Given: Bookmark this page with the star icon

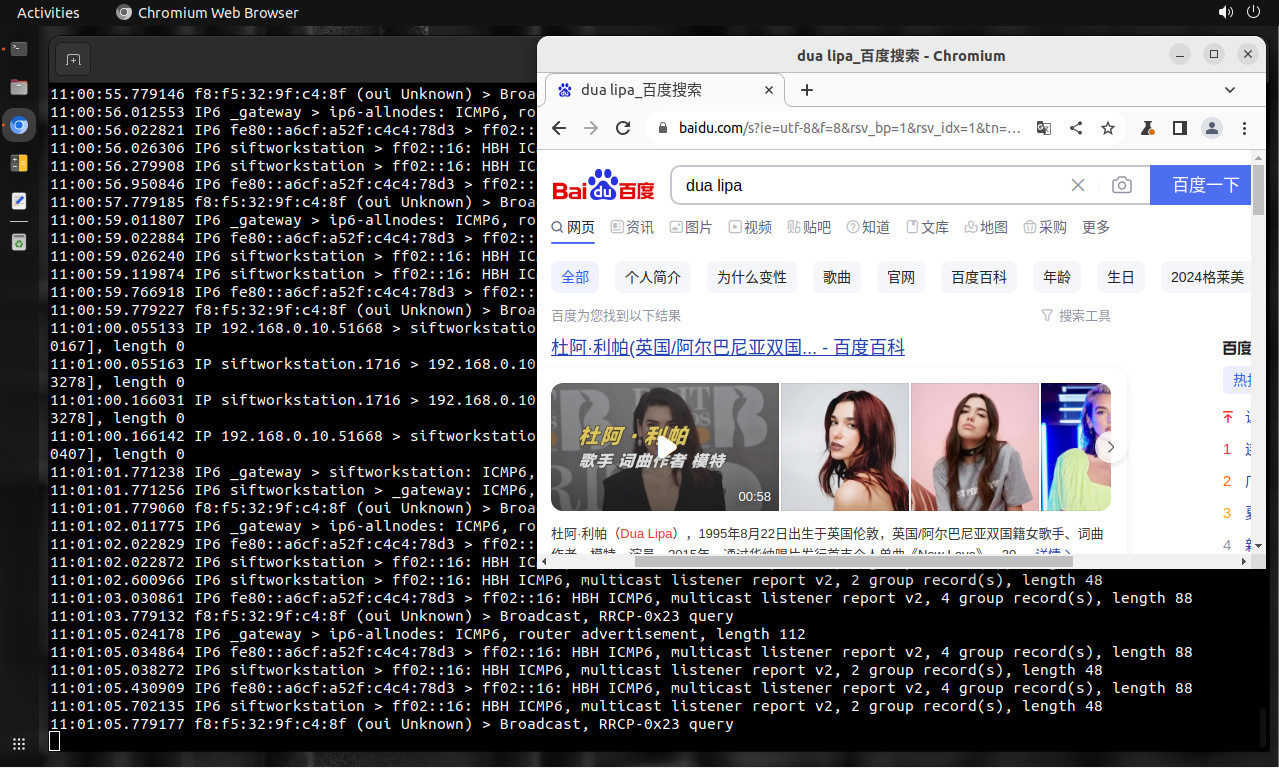Looking at the screenshot, I should pos(1108,128).
